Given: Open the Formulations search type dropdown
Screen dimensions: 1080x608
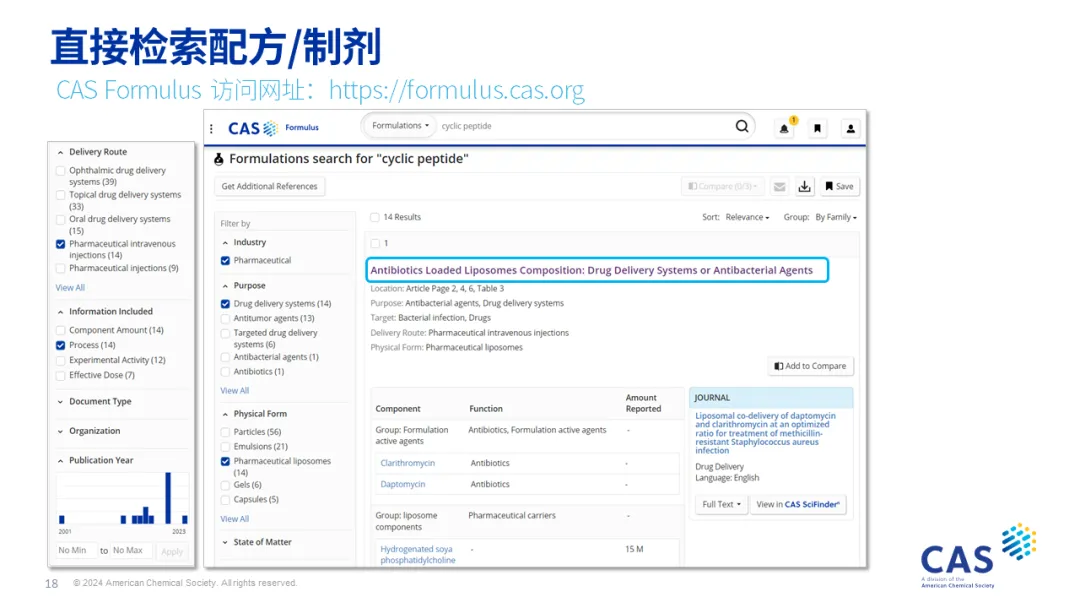Looking at the screenshot, I should pyautogui.click(x=400, y=126).
